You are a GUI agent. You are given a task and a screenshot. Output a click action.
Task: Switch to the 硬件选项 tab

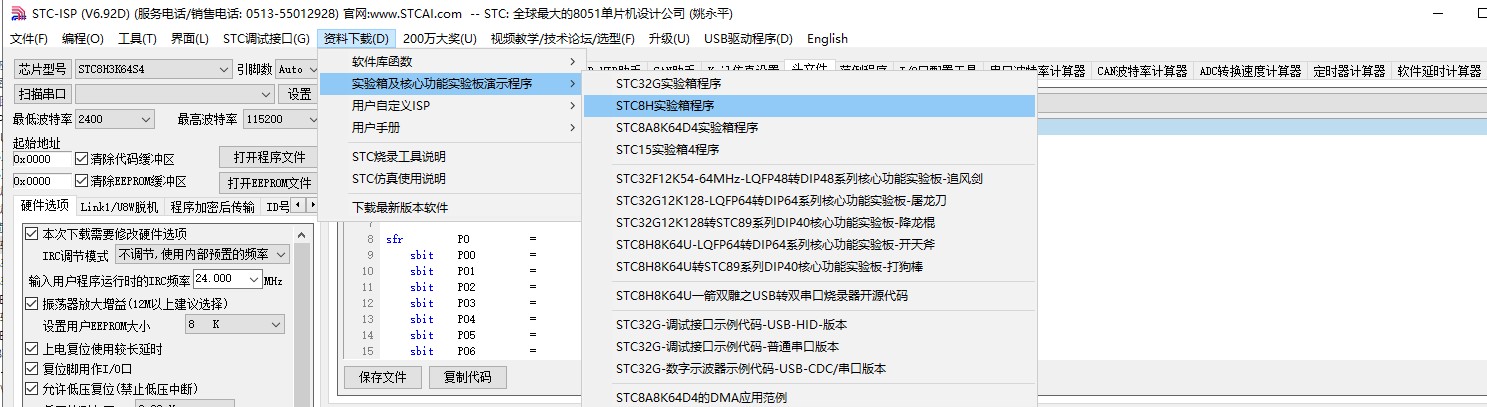coord(44,205)
